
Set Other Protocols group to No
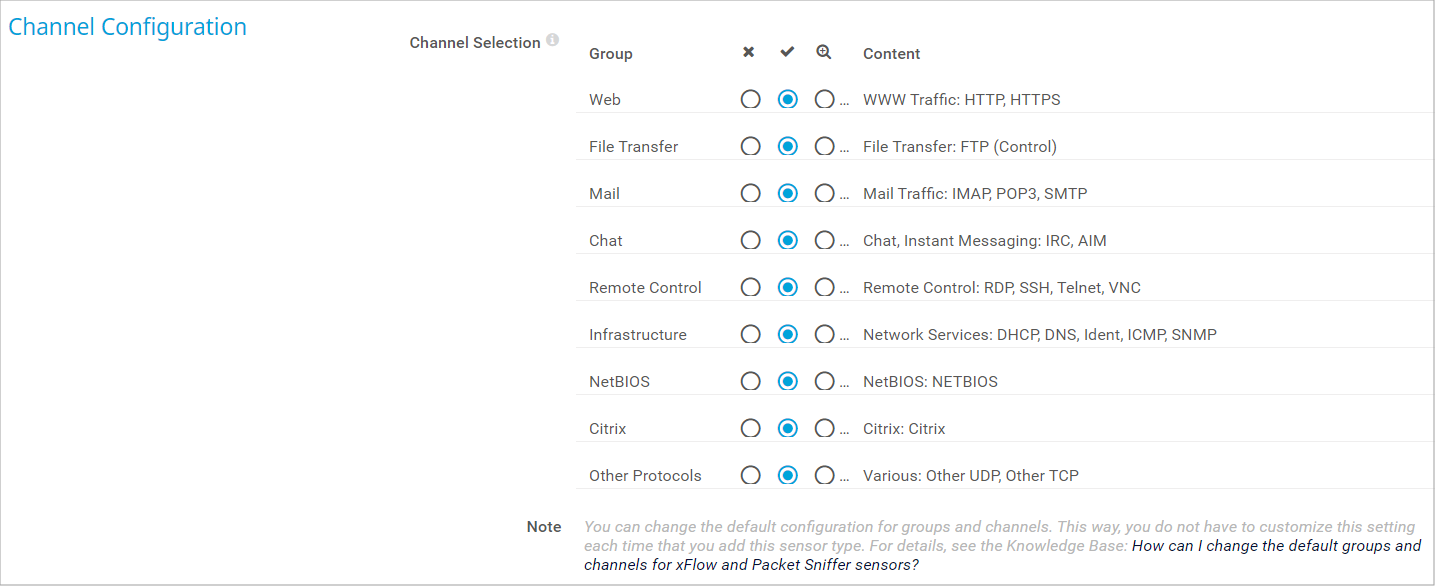(750, 475)
